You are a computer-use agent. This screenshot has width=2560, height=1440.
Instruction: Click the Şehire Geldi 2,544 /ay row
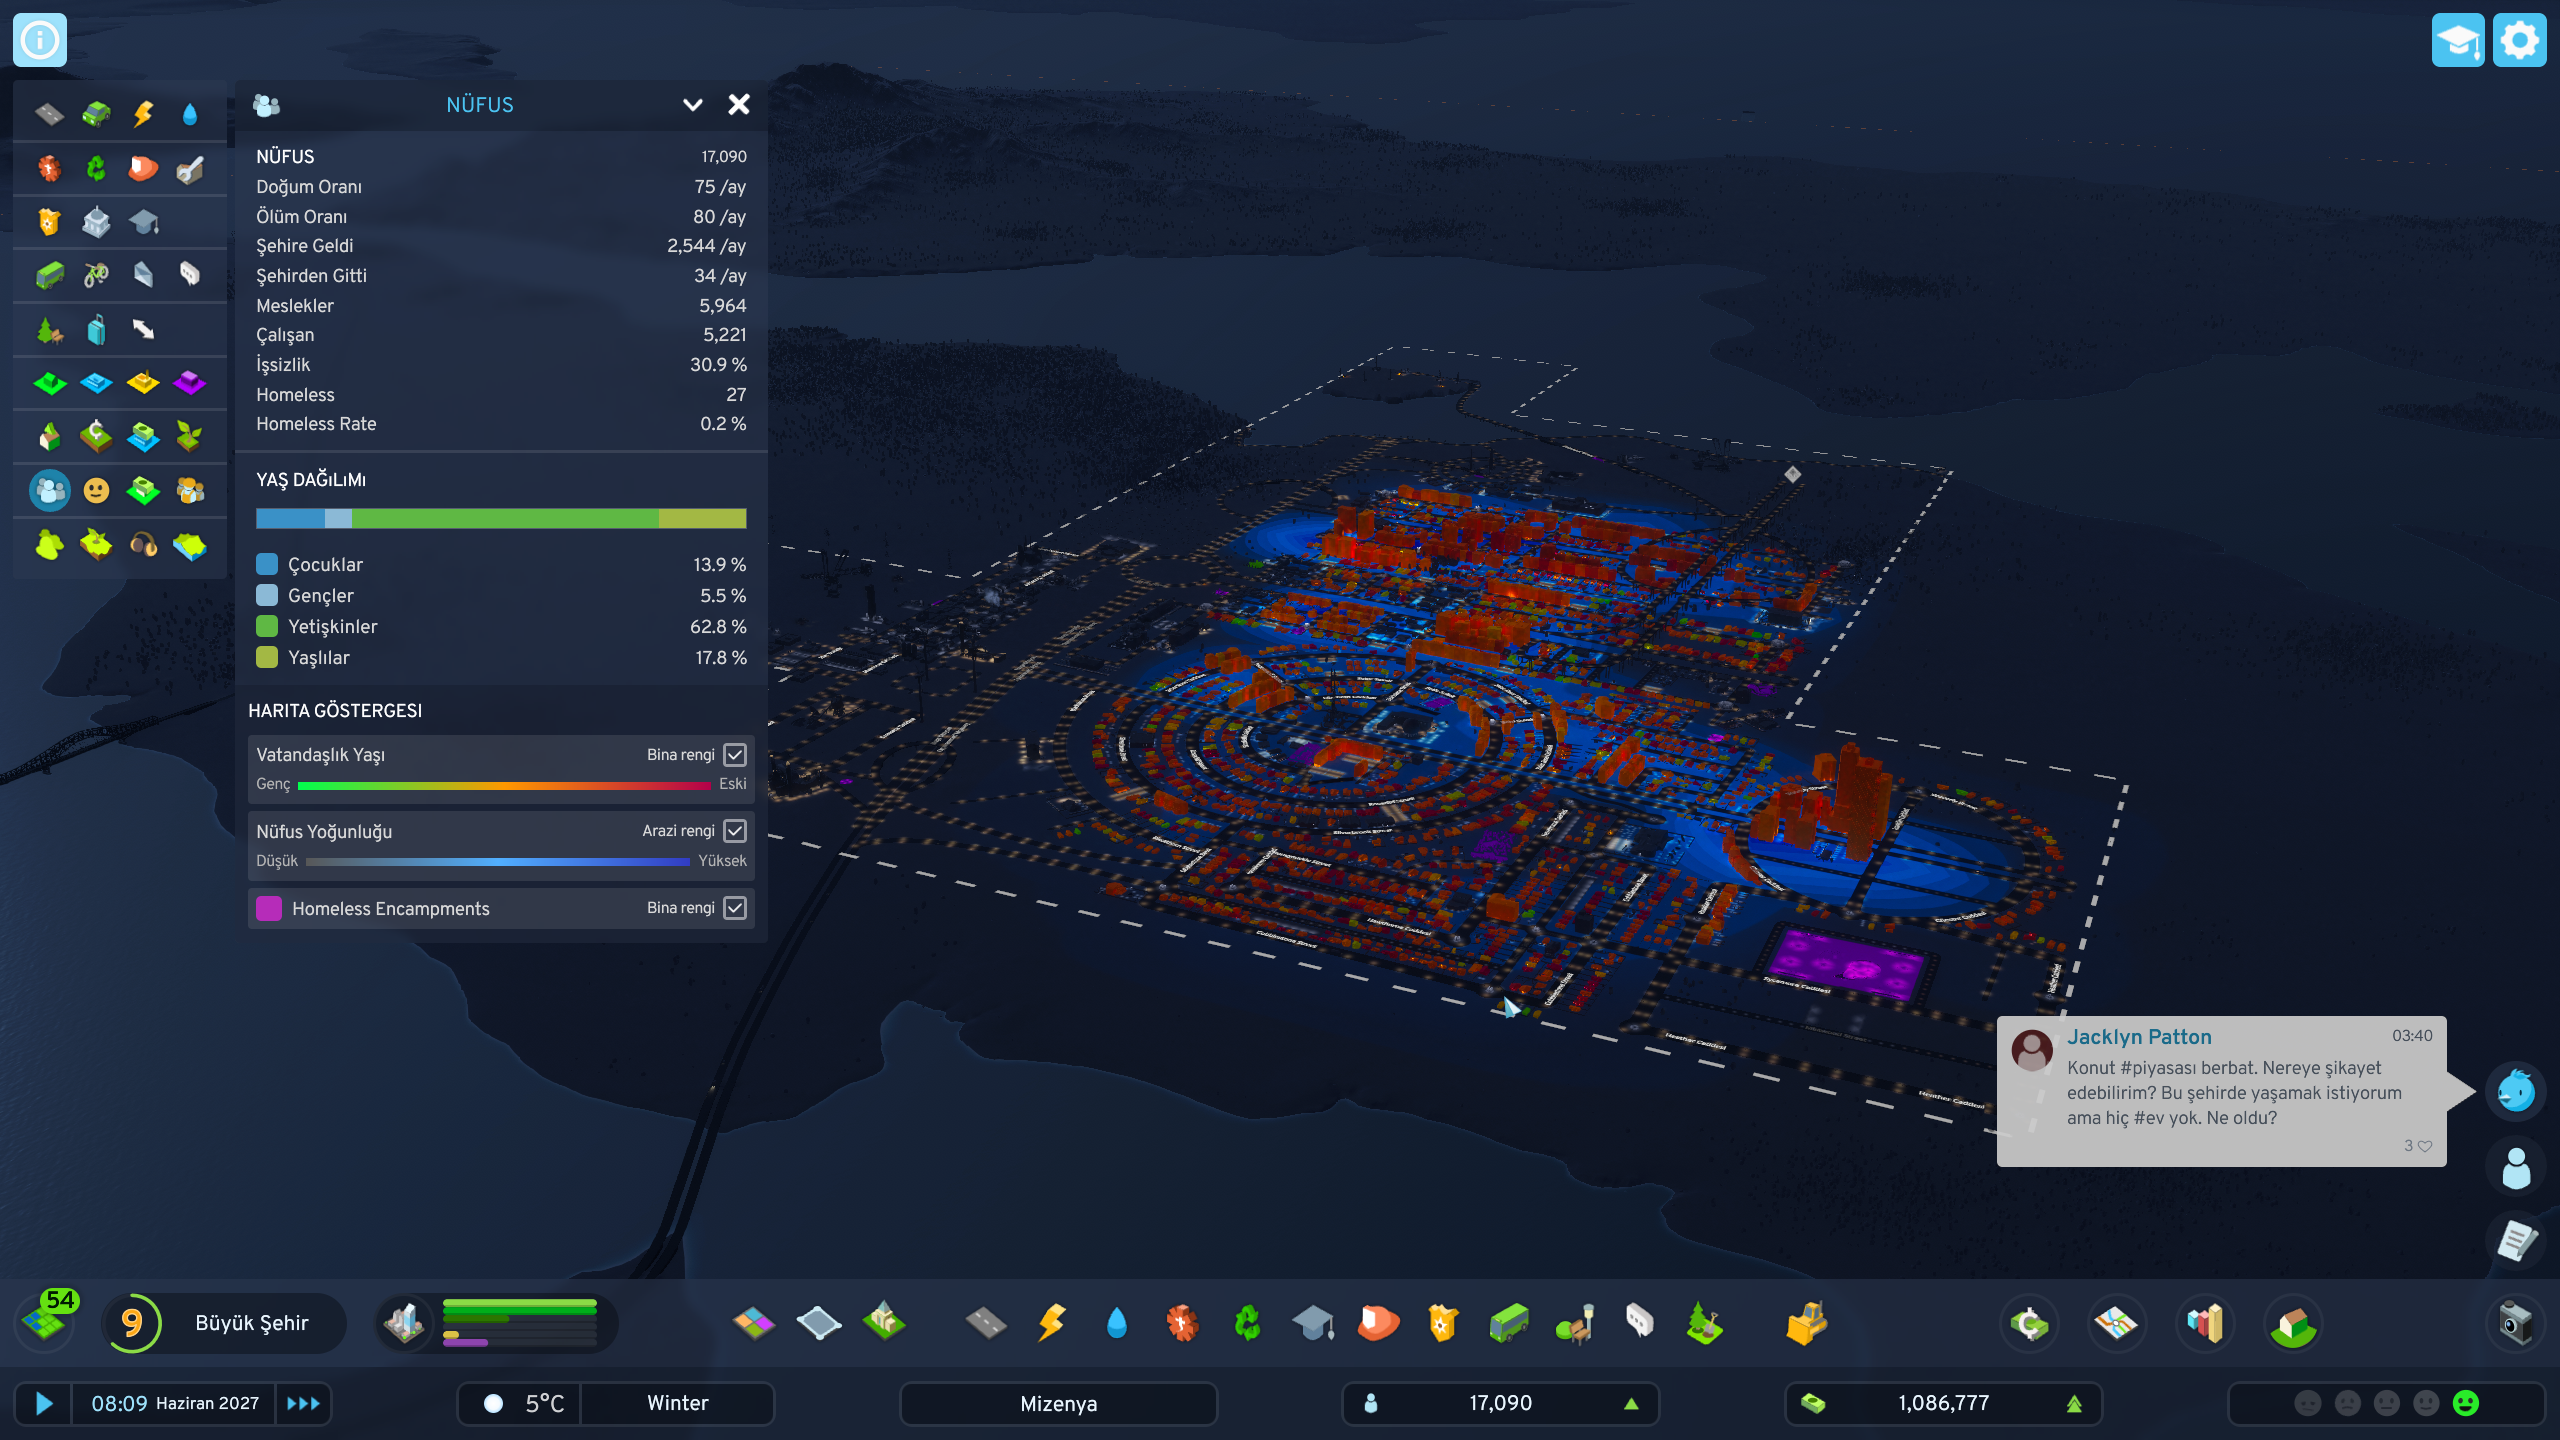501,246
